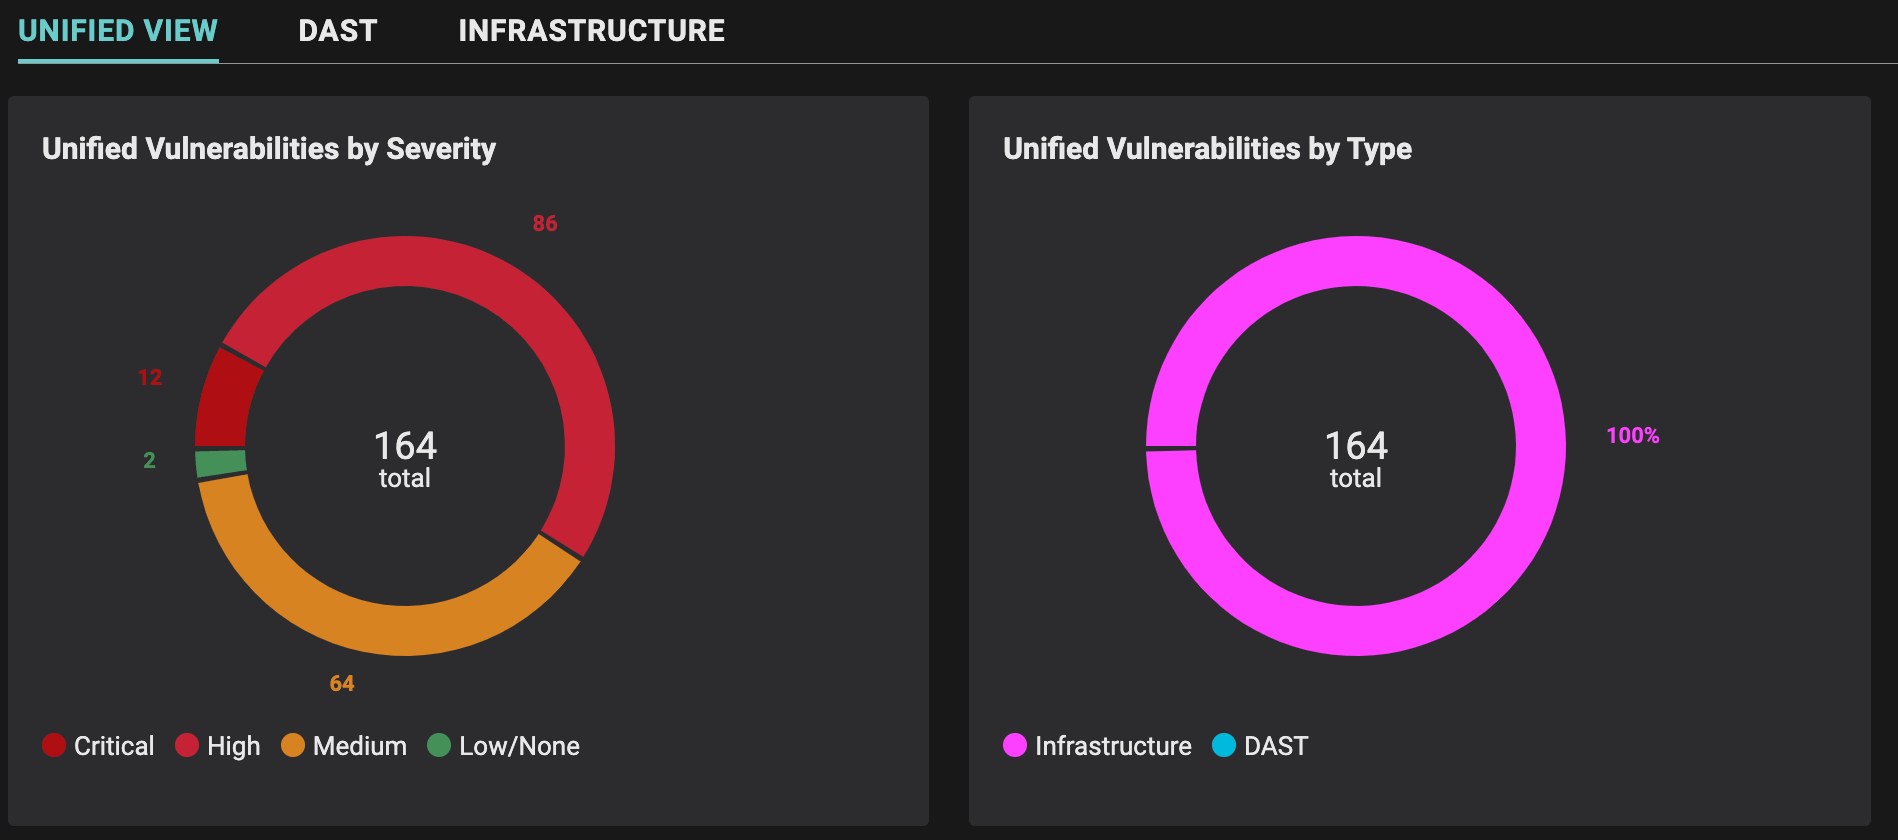
Task: Click the green Low/None donut segment
Action: coord(221,463)
